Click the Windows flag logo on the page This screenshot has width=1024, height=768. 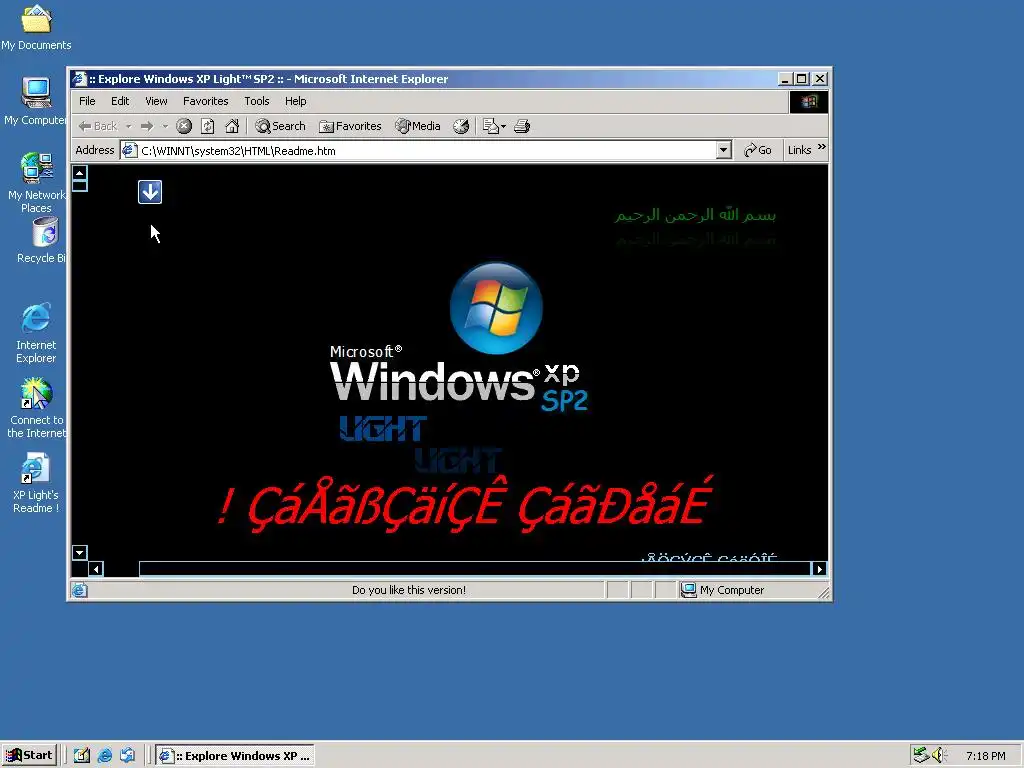point(496,308)
